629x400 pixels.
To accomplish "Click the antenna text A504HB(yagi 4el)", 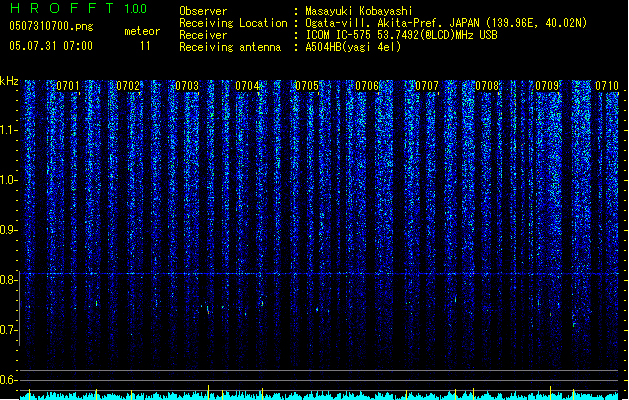I will click(x=353, y=47).
